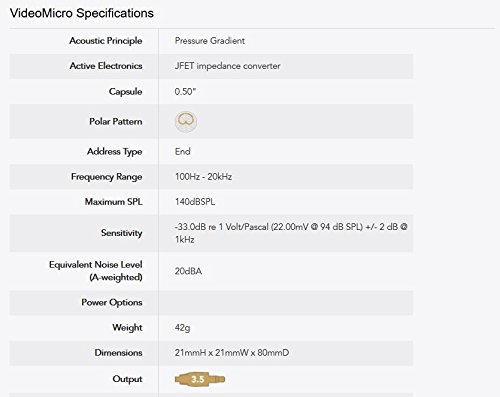The image size is (500, 397).
Task: Click the gold 3.5 output jack icon
Action: pos(200,379)
